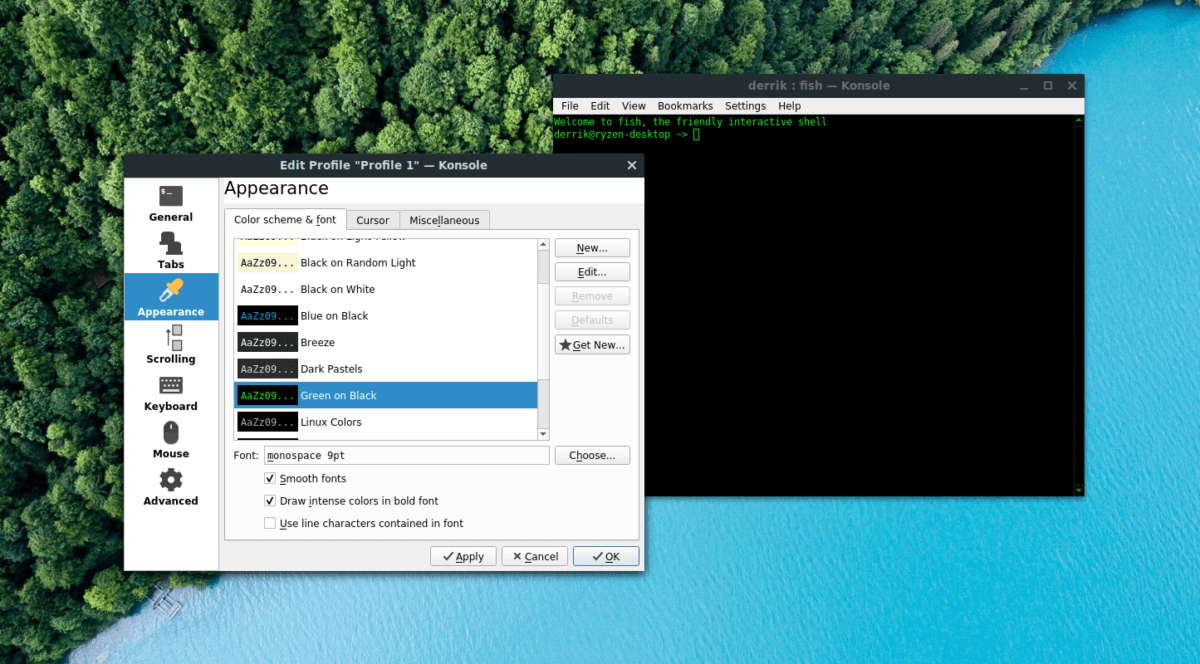Close the Edit Profile dialog
Image resolution: width=1200 pixels, height=664 pixels.
coord(632,165)
